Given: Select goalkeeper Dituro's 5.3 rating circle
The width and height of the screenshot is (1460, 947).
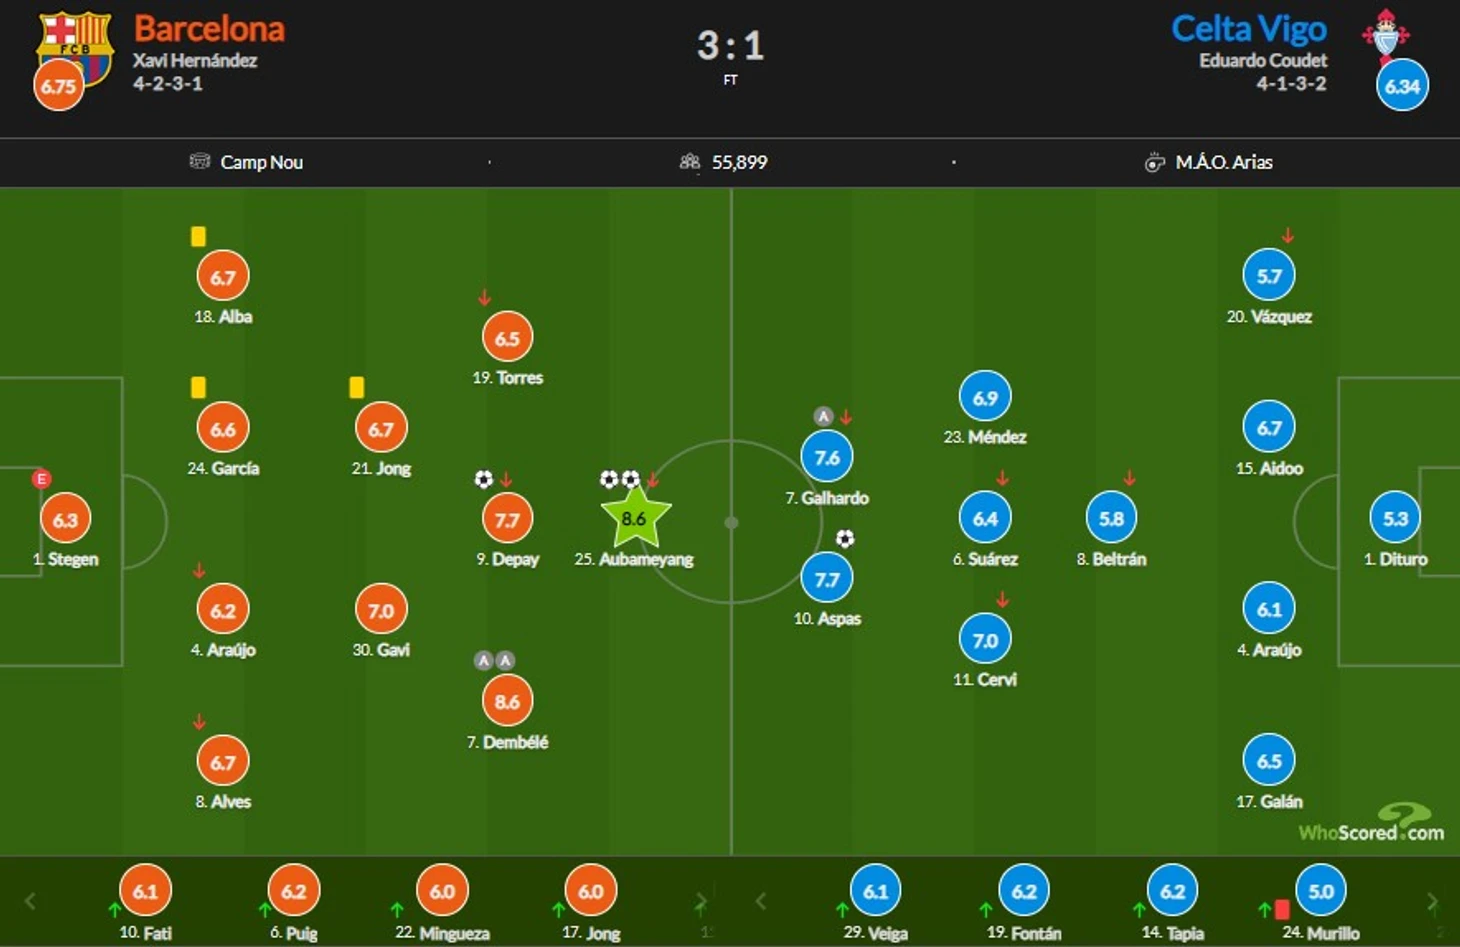Looking at the screenshot, I should [x=1395, y=518].
